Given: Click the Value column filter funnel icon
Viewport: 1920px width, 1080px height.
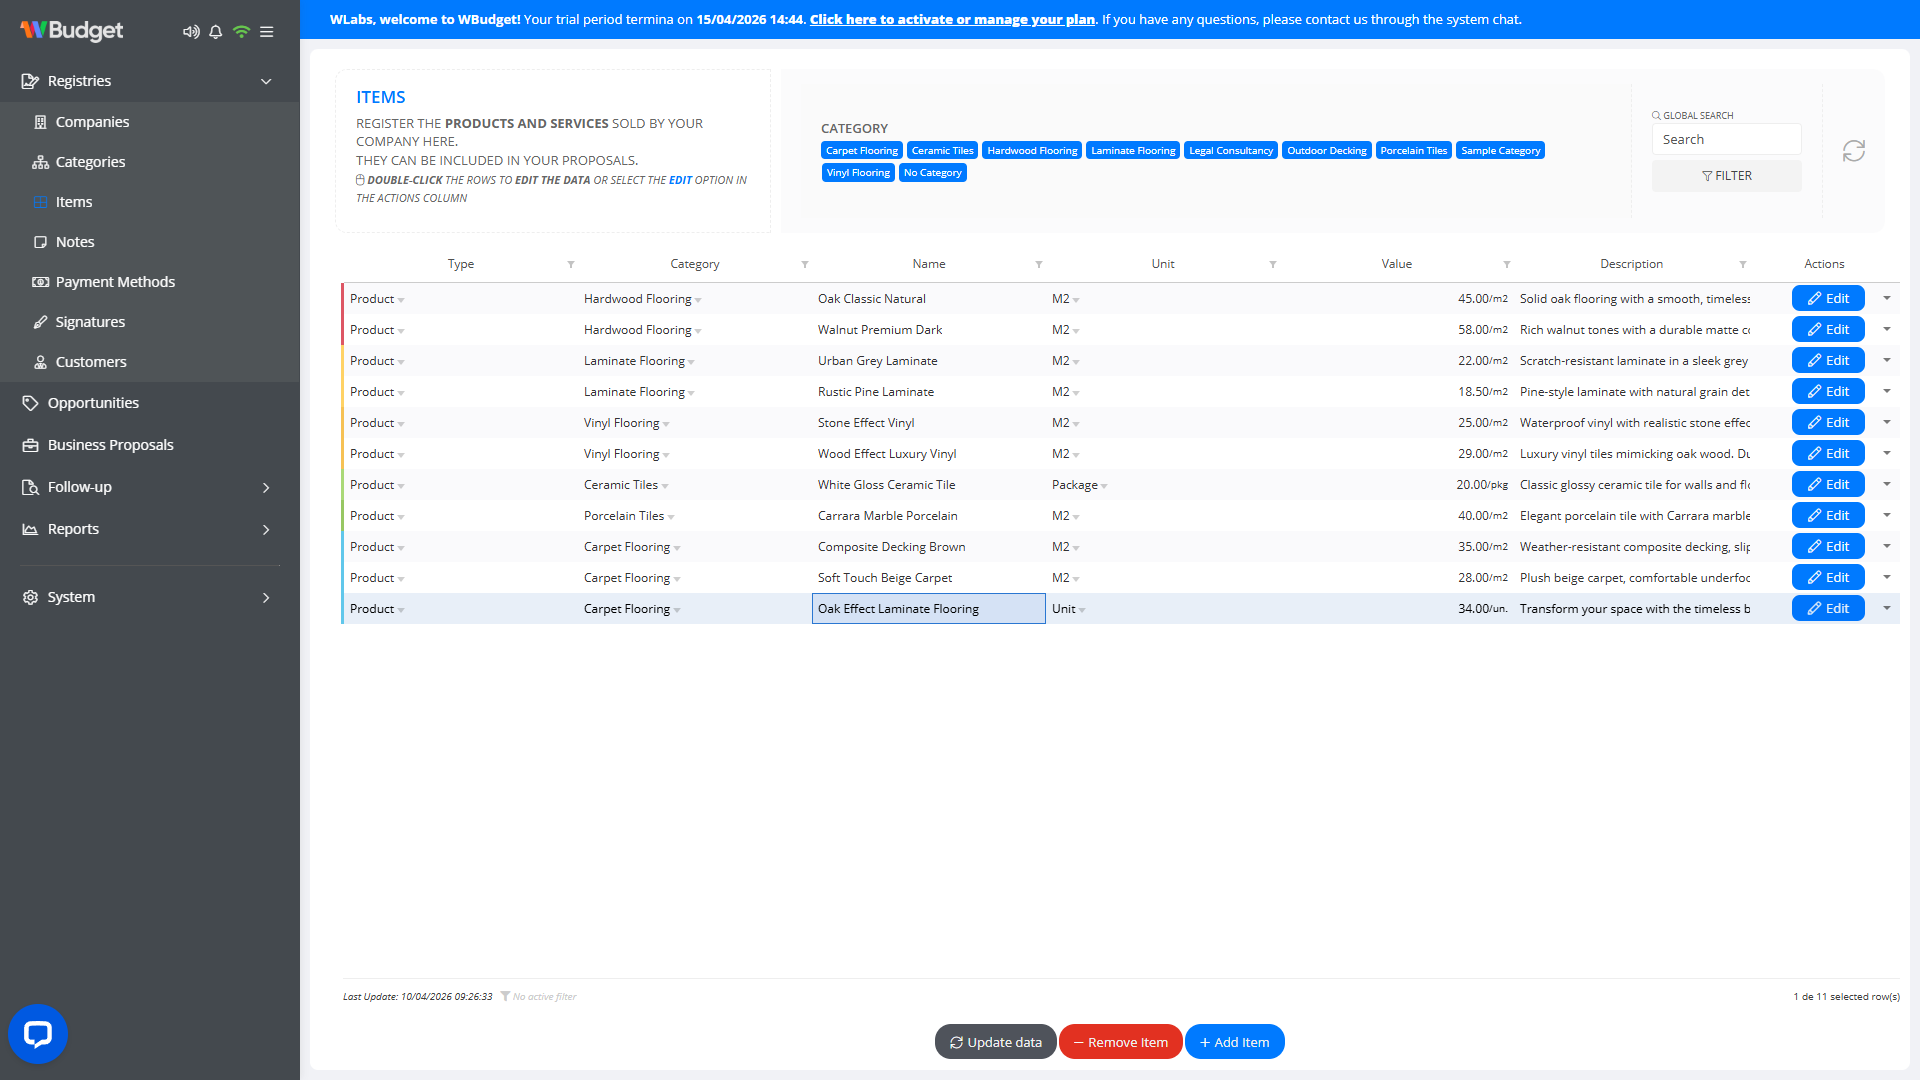Looking at the screenshot, I should (x=1506, y=265).
